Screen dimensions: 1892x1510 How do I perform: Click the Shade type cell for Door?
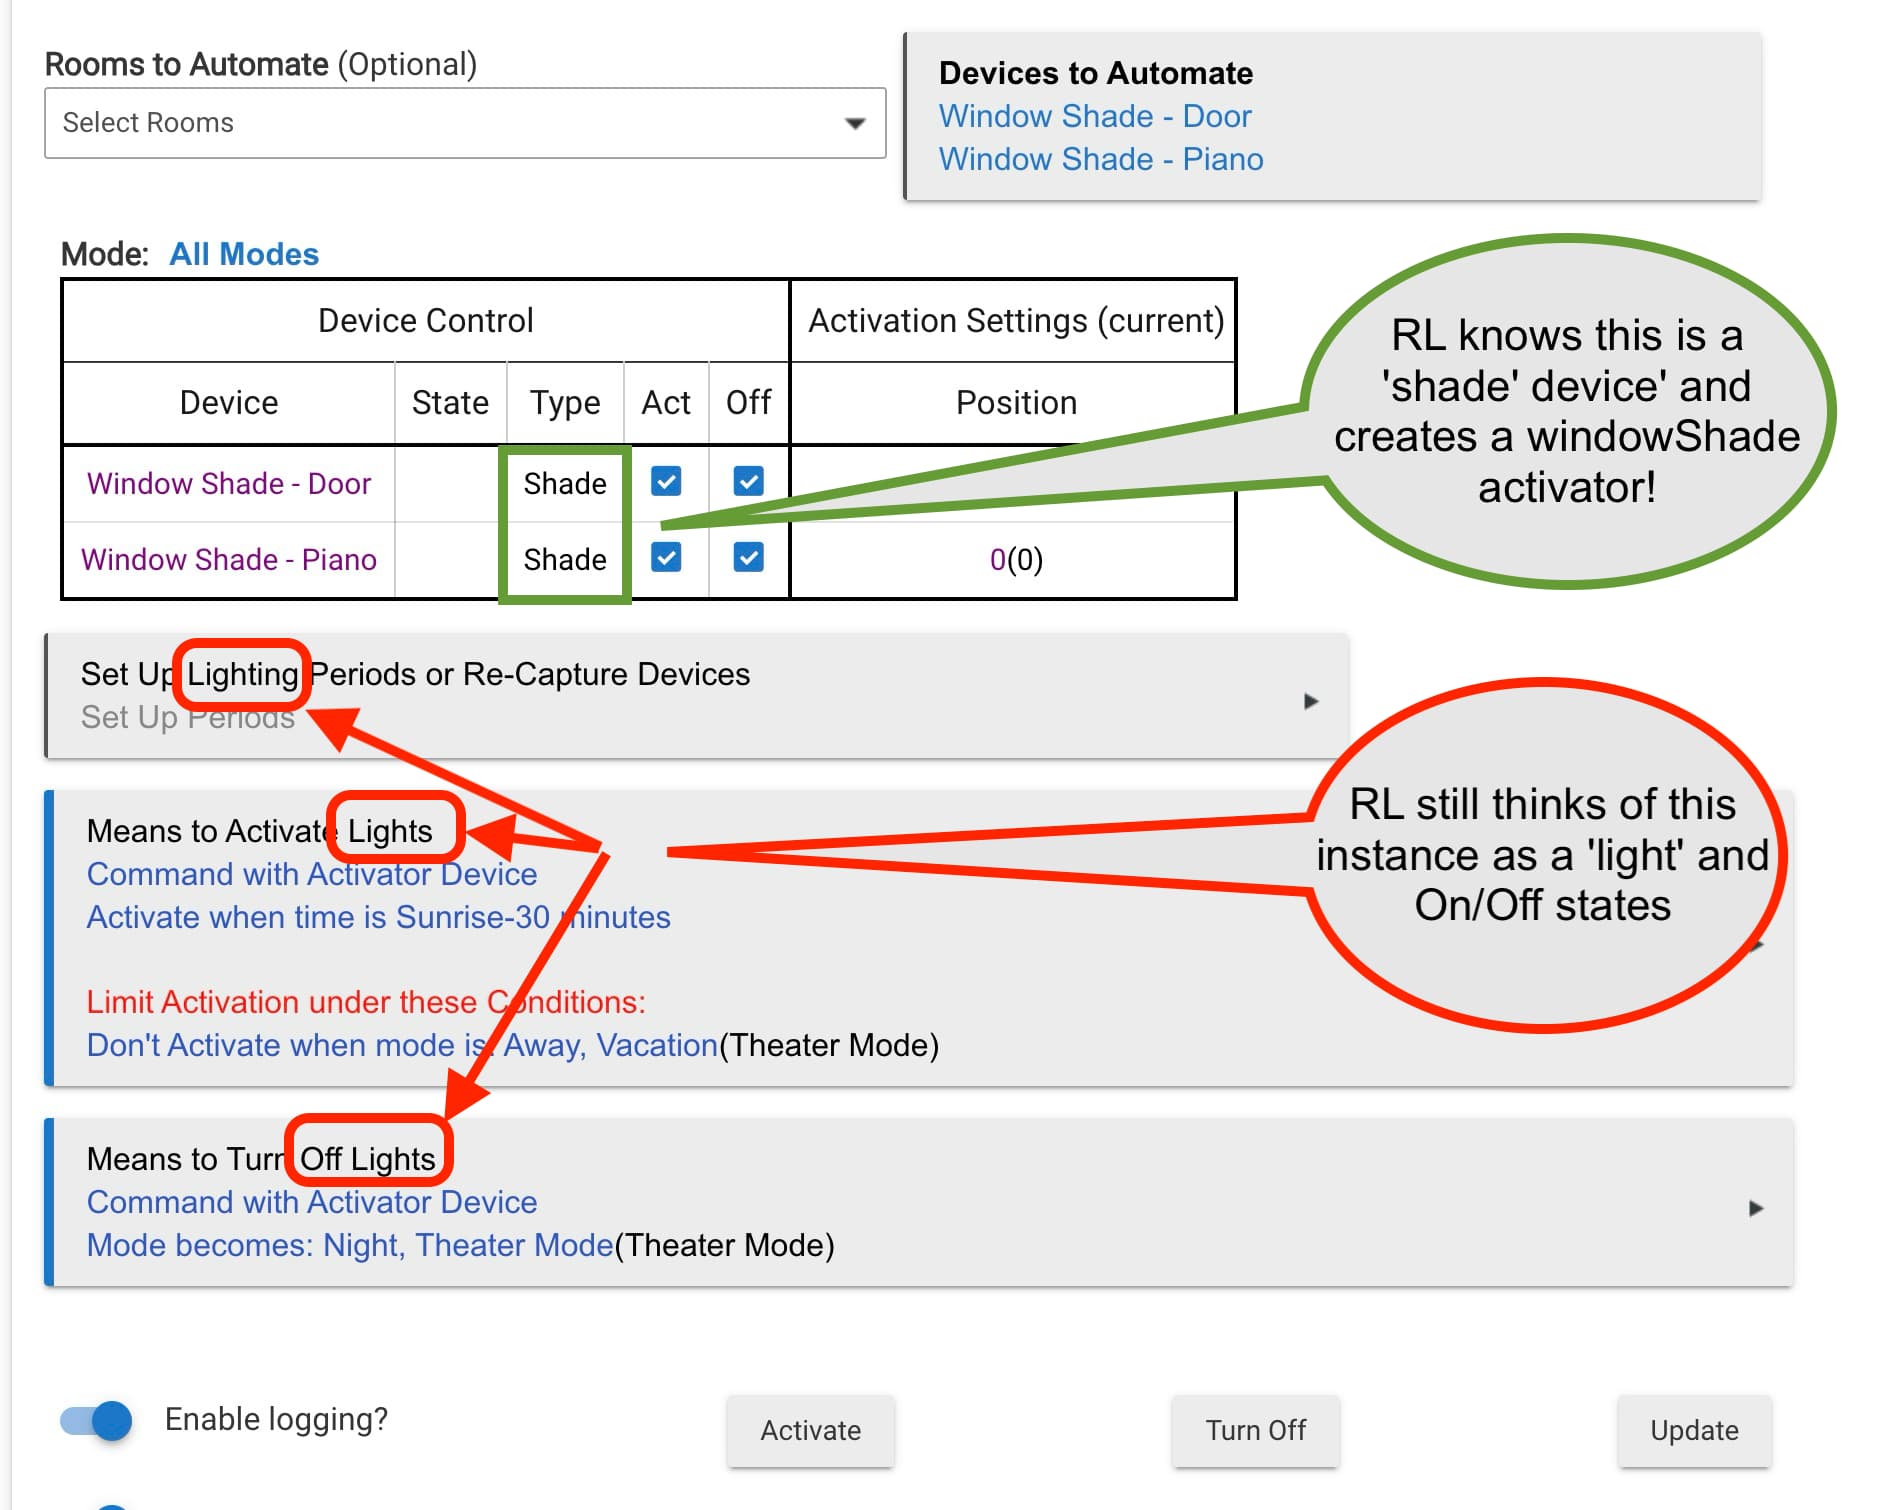tap(565, 483)
